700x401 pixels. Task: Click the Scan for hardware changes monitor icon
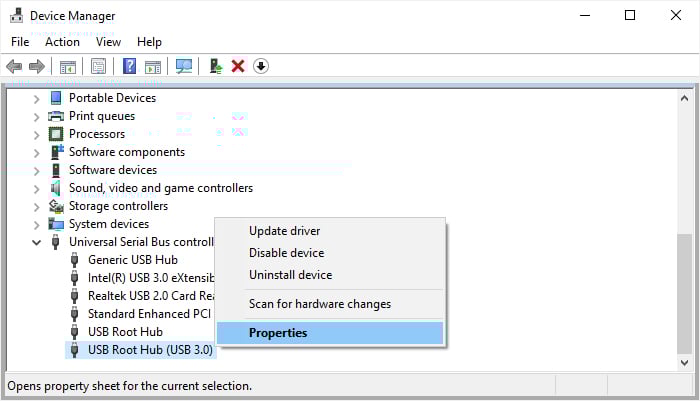coord(183,67)
